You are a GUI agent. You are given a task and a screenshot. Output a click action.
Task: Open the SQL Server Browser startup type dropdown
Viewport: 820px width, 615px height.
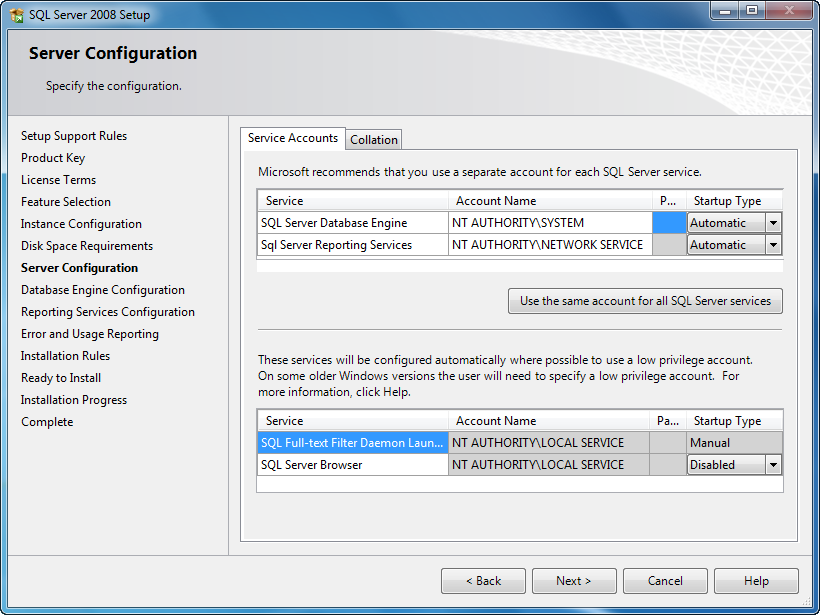(x=771, y=464)
